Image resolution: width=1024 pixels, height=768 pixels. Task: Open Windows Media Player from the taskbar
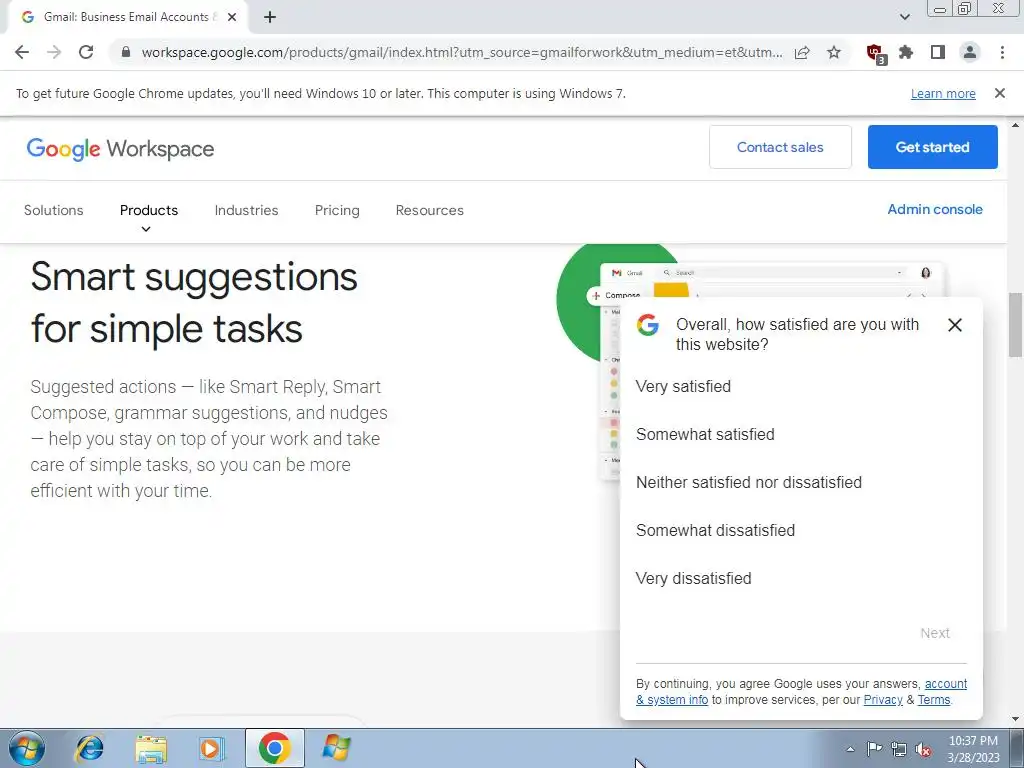[212, 748]
